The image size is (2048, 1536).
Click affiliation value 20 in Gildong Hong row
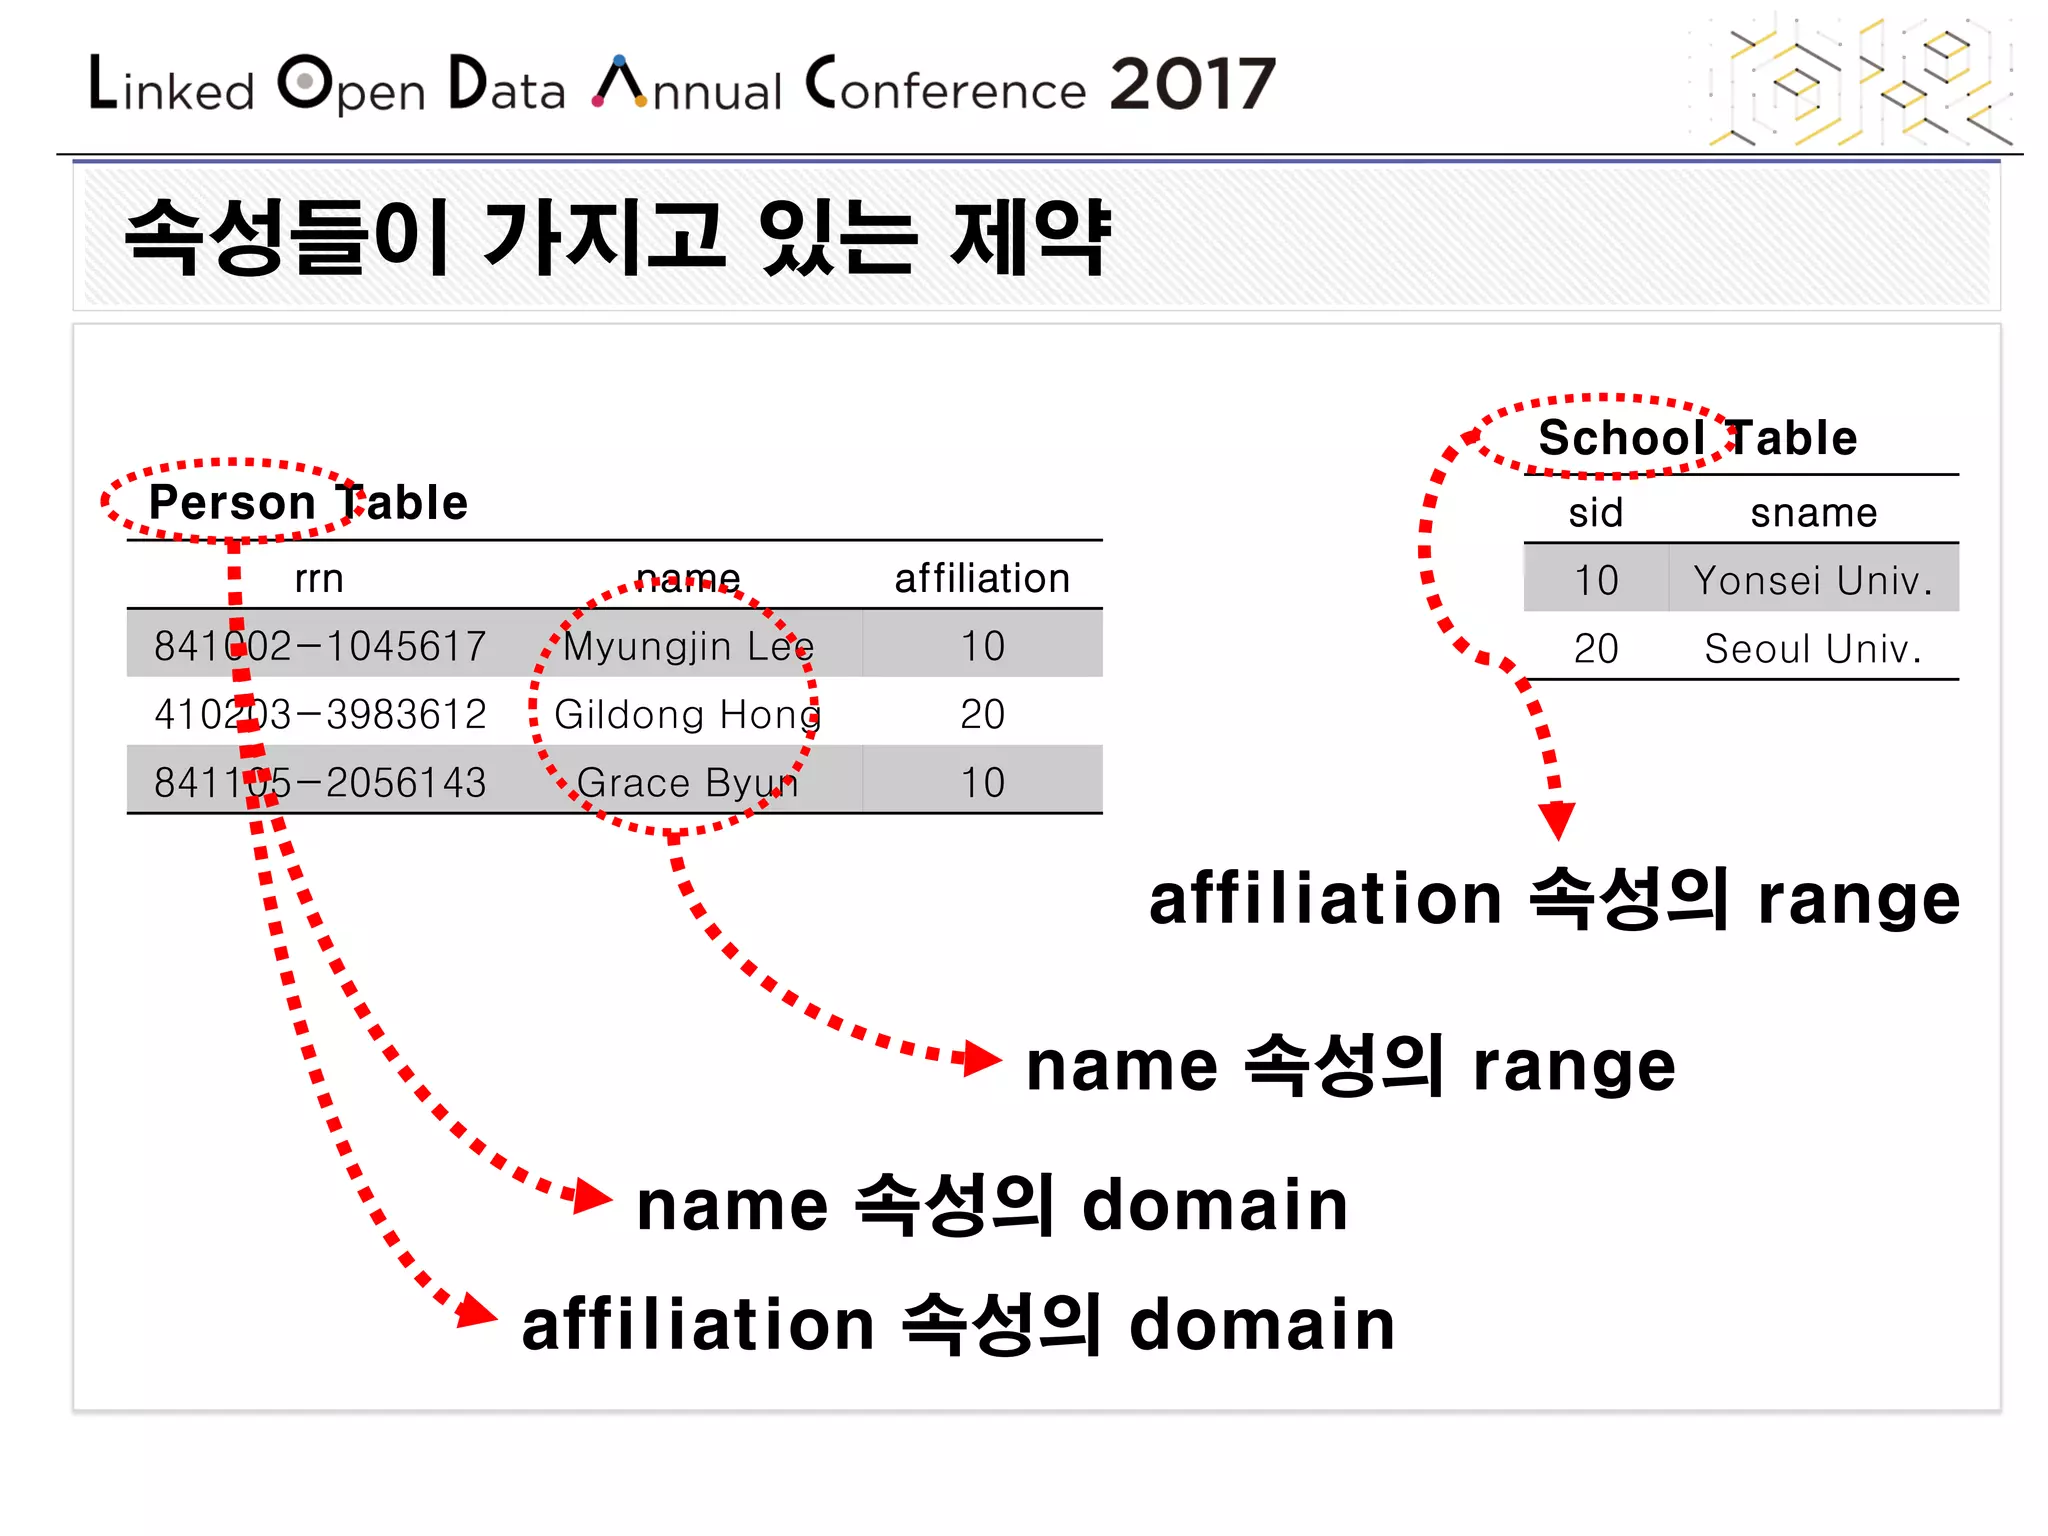982,714
